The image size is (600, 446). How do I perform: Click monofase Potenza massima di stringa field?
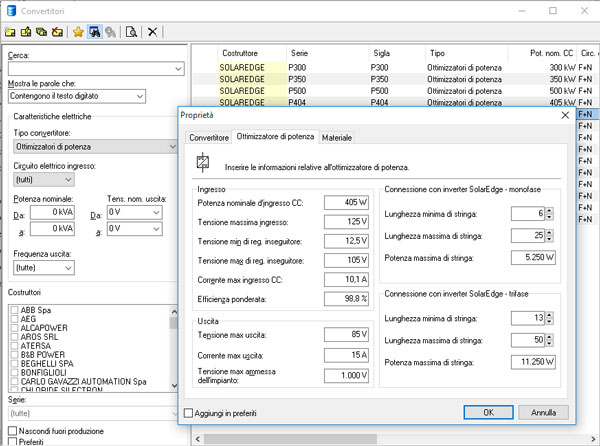(533, 257)
